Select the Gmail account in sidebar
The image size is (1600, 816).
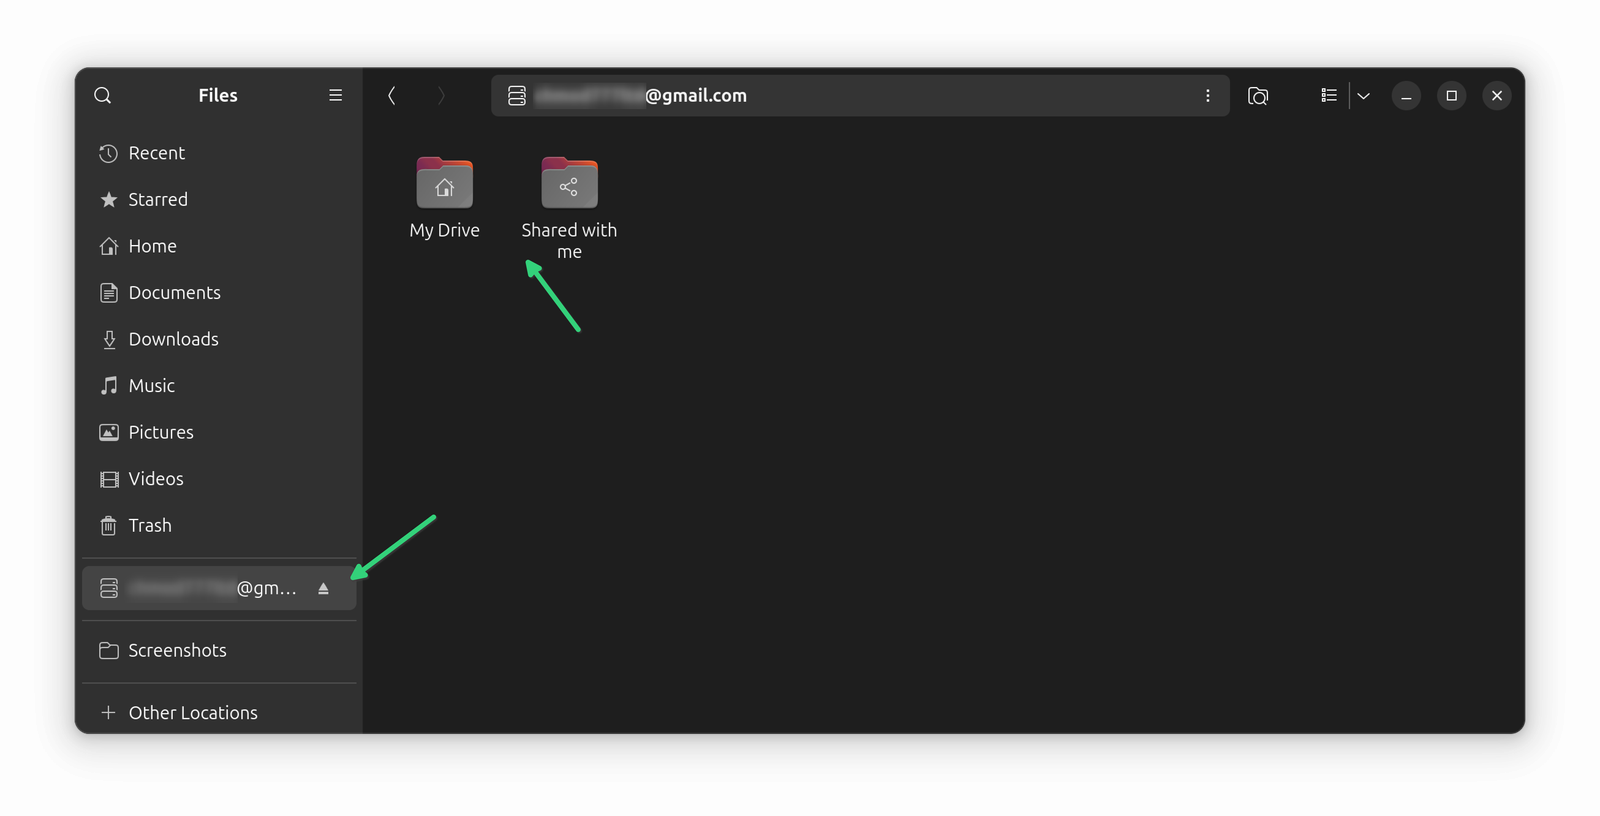coord(200,589)
